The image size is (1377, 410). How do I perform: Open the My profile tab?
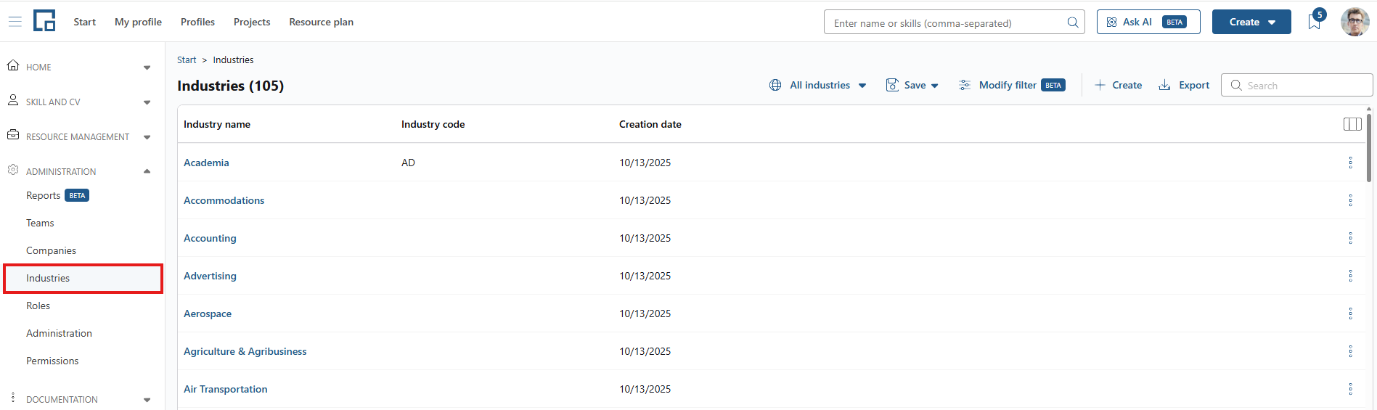pyautogui.click(x=138, y=22)
